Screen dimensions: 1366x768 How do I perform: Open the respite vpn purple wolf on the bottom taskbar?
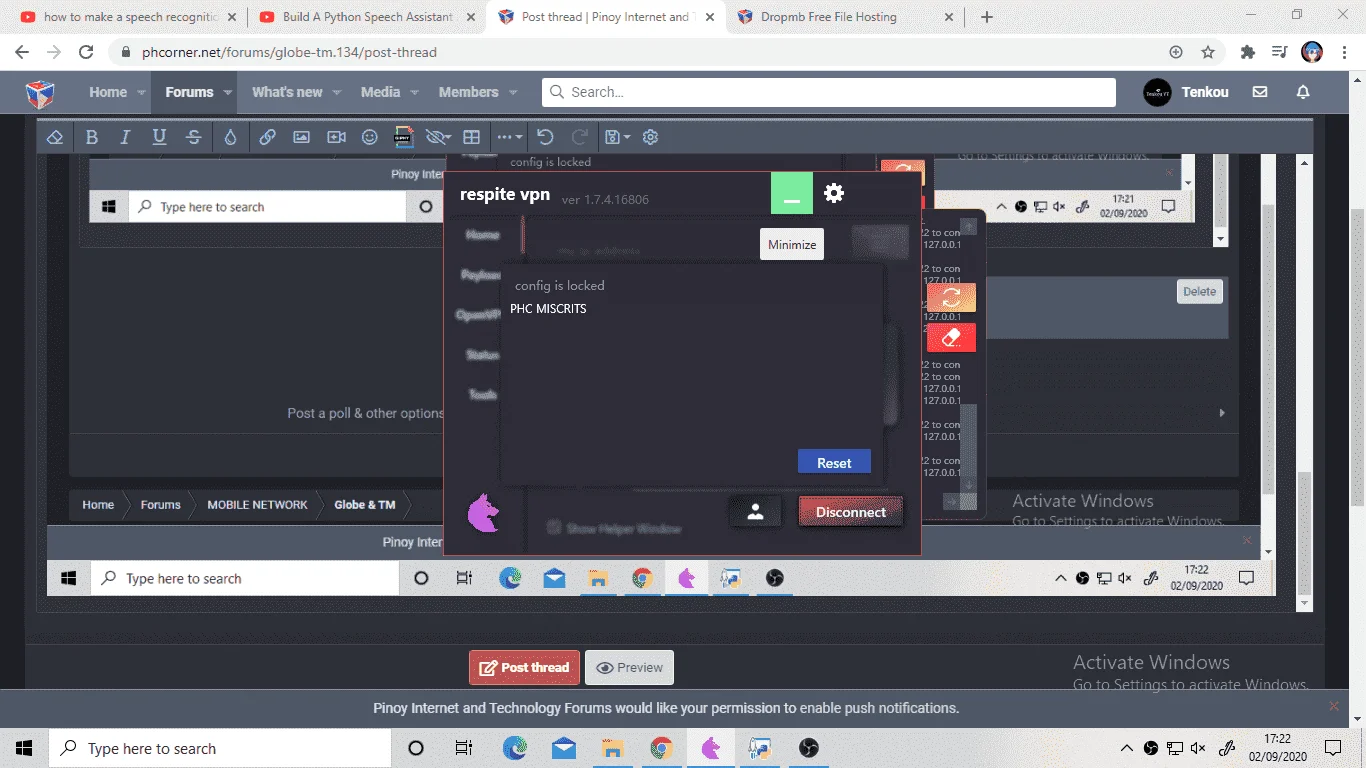711,748
